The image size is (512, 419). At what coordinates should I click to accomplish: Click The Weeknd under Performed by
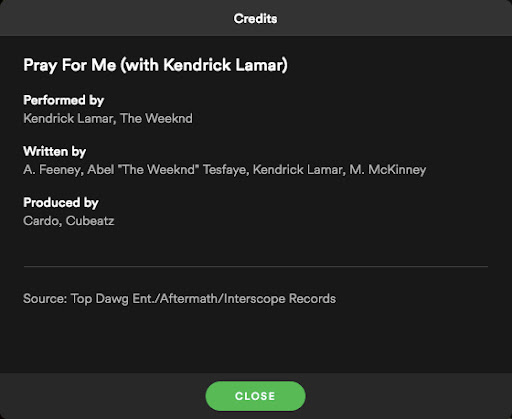pos(156,118)
